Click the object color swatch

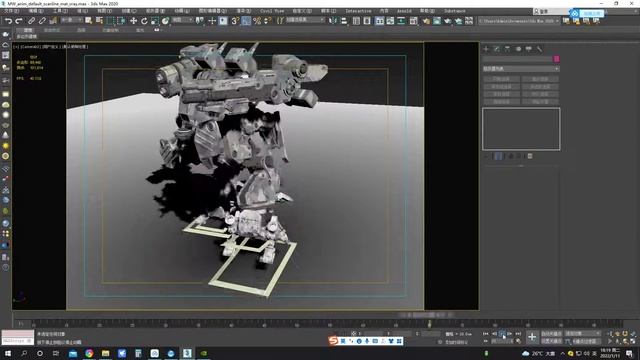pos(556,59)
